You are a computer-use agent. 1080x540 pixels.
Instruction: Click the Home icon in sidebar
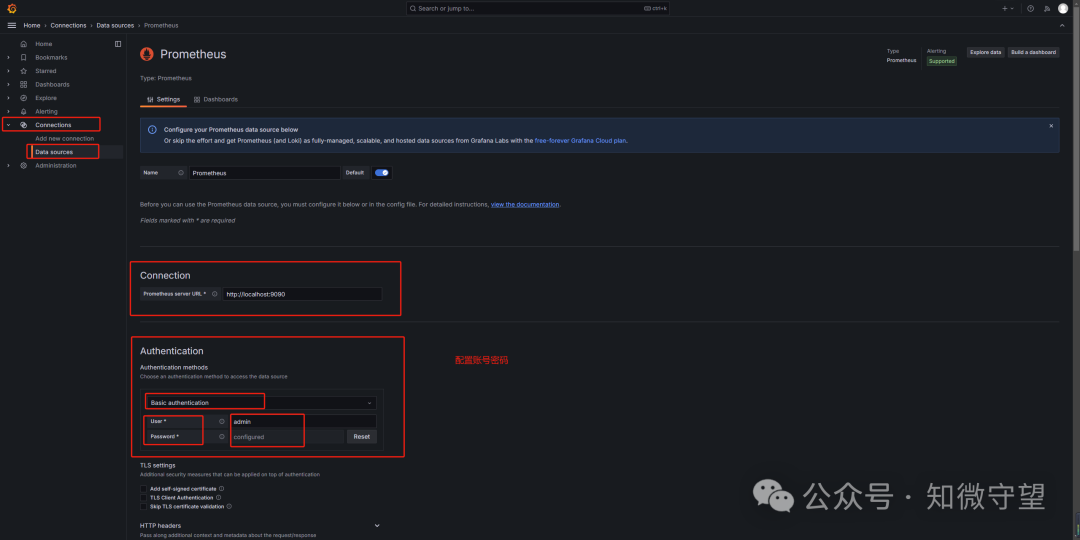(23, 44)
